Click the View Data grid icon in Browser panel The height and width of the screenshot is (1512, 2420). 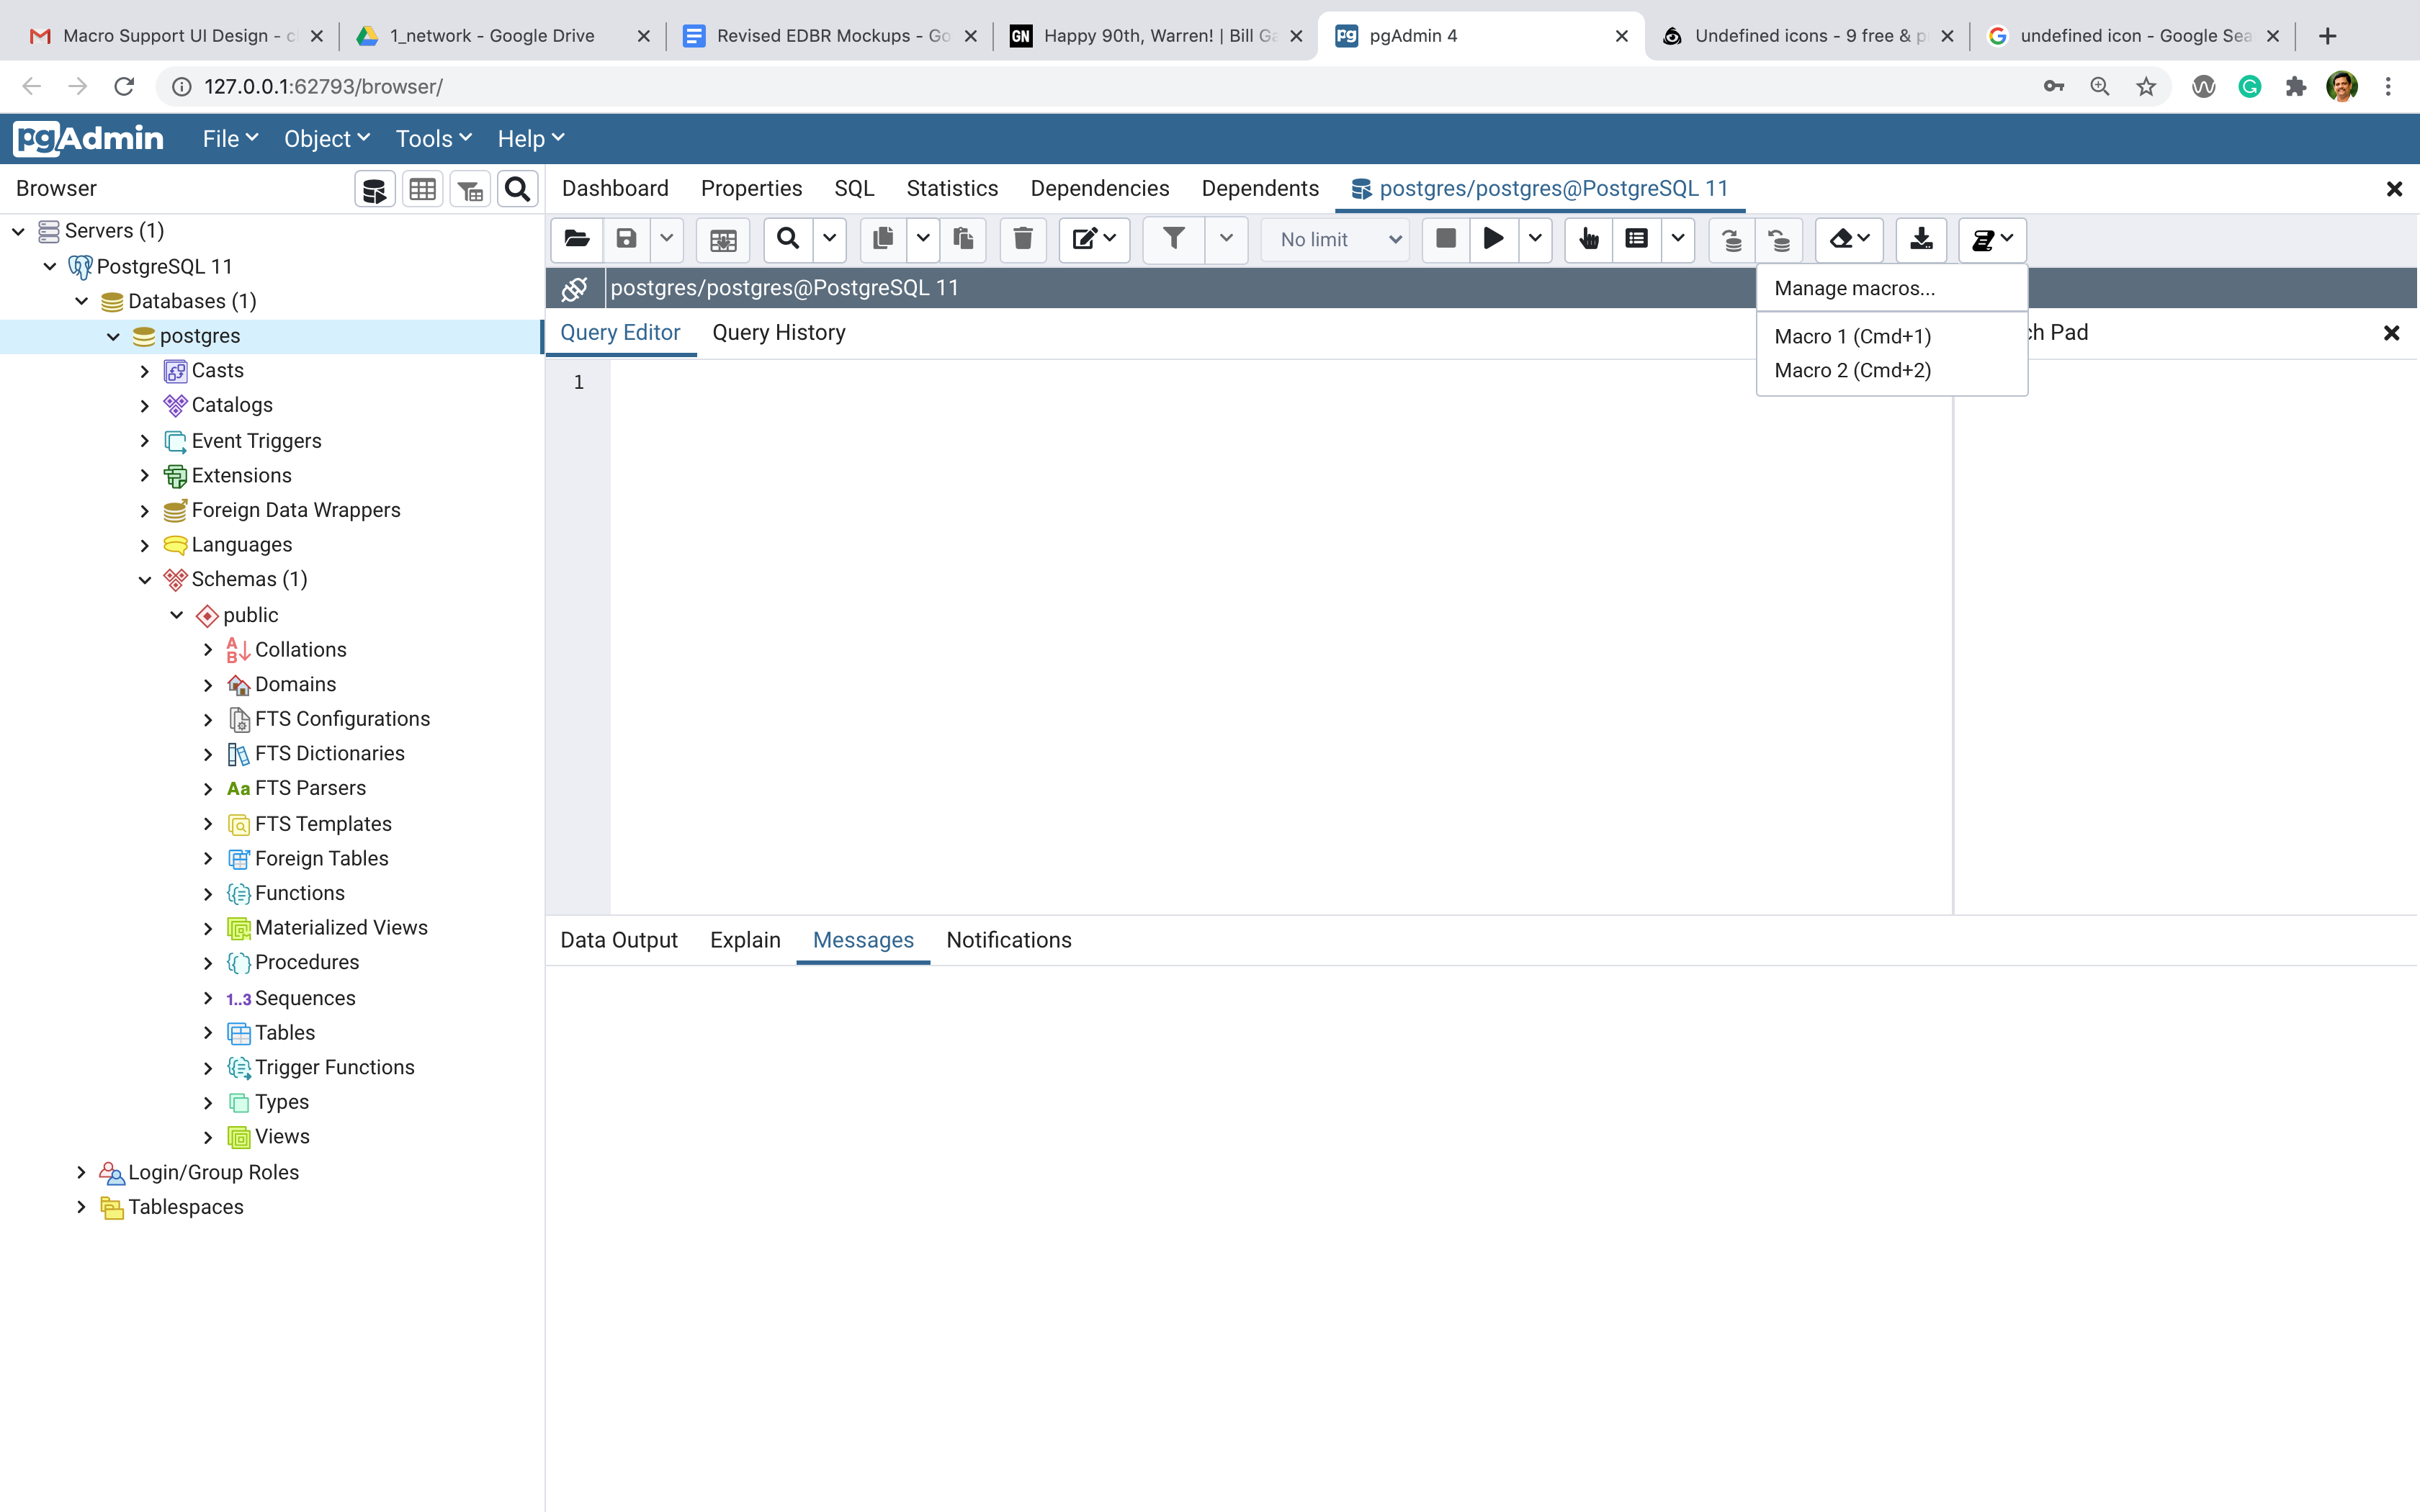pyautogui.click(x=422, y=189)
